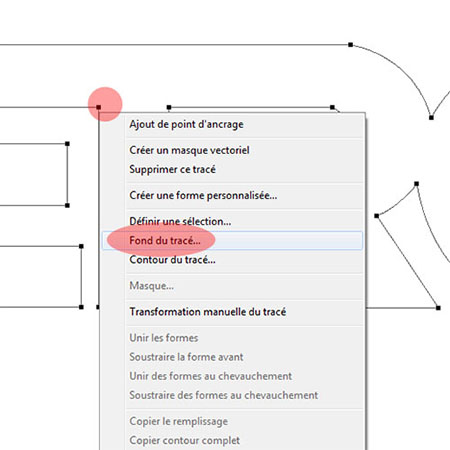Choose Soustraire la forme avant
Screen dimensions: 450x450
232,357
